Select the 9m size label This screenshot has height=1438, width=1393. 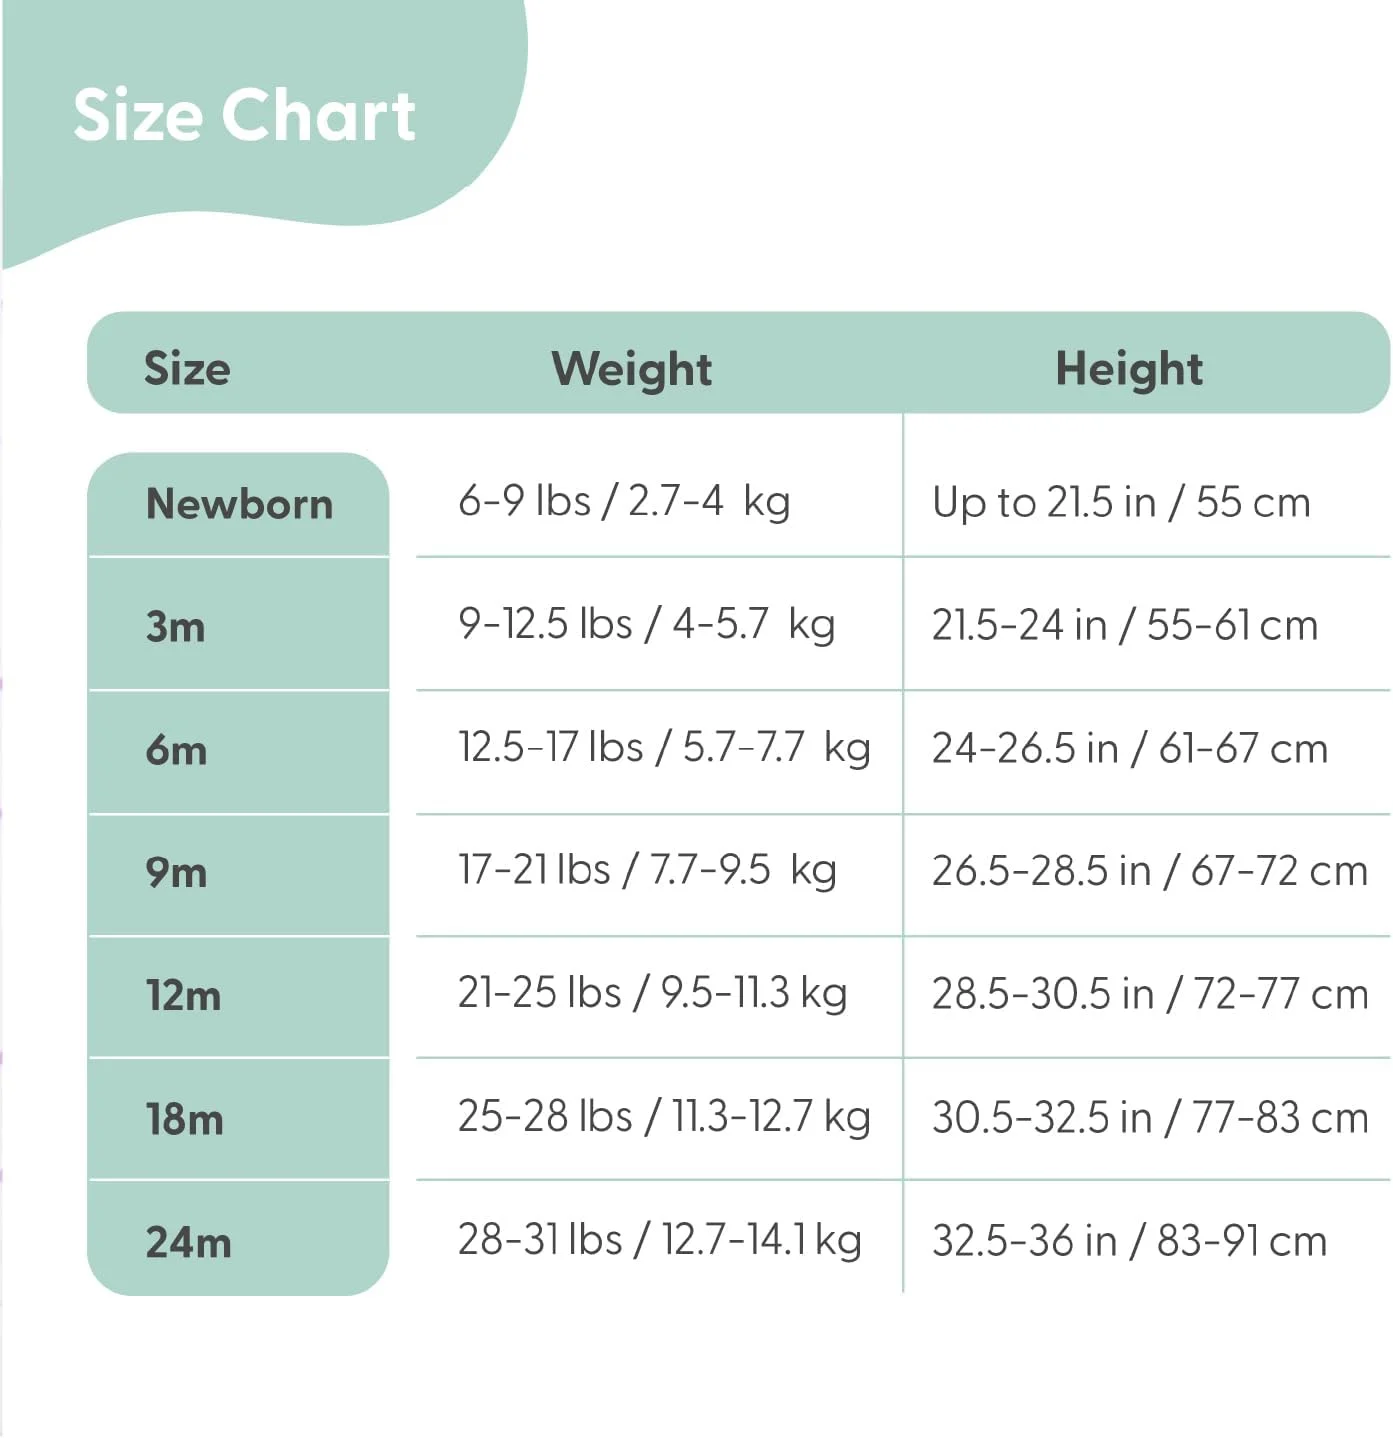177,872
